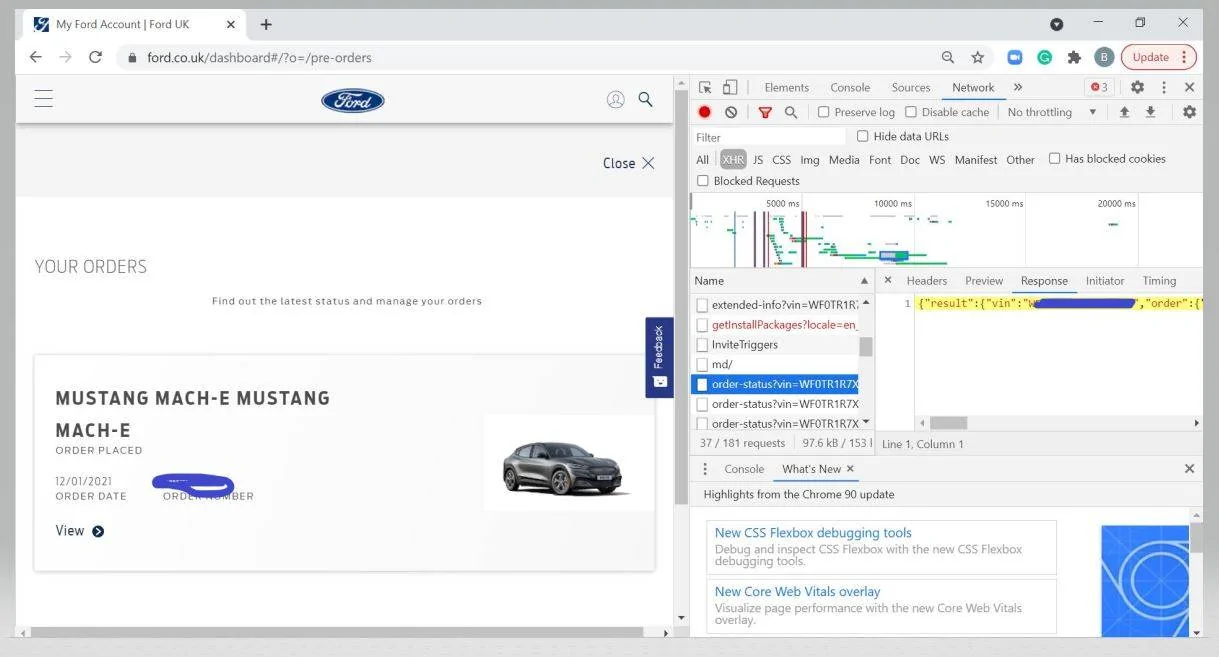The height and width of the screenshot is (657, 1219).
Task: Select the All filter type
Action: pos(703,160)
